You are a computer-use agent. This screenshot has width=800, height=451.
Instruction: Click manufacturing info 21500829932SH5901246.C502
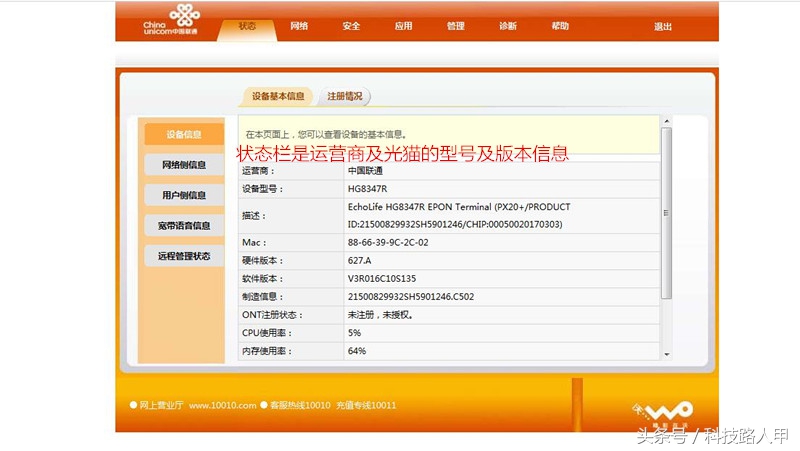pos(411,296)
